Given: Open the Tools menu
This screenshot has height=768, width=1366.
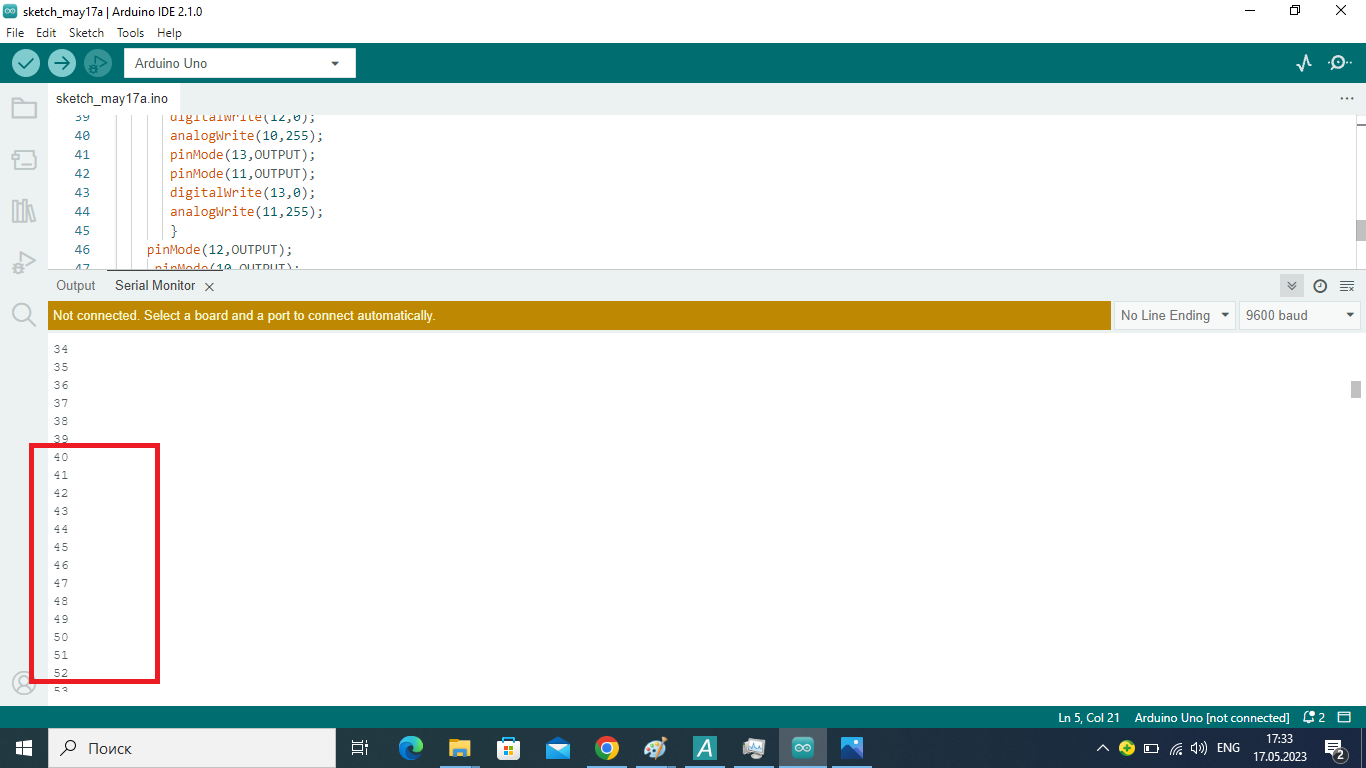Looking at the screenshot, I should coord(131,33).
